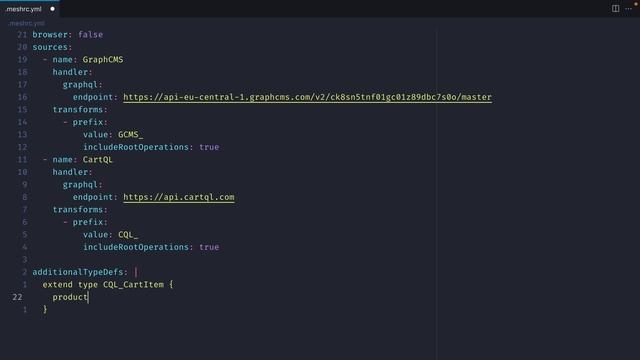Image resolution: width=640 pixels, height=360 pixels.
Task: Click 'transforms:' under the CartQL source
Action: [80, 210]
